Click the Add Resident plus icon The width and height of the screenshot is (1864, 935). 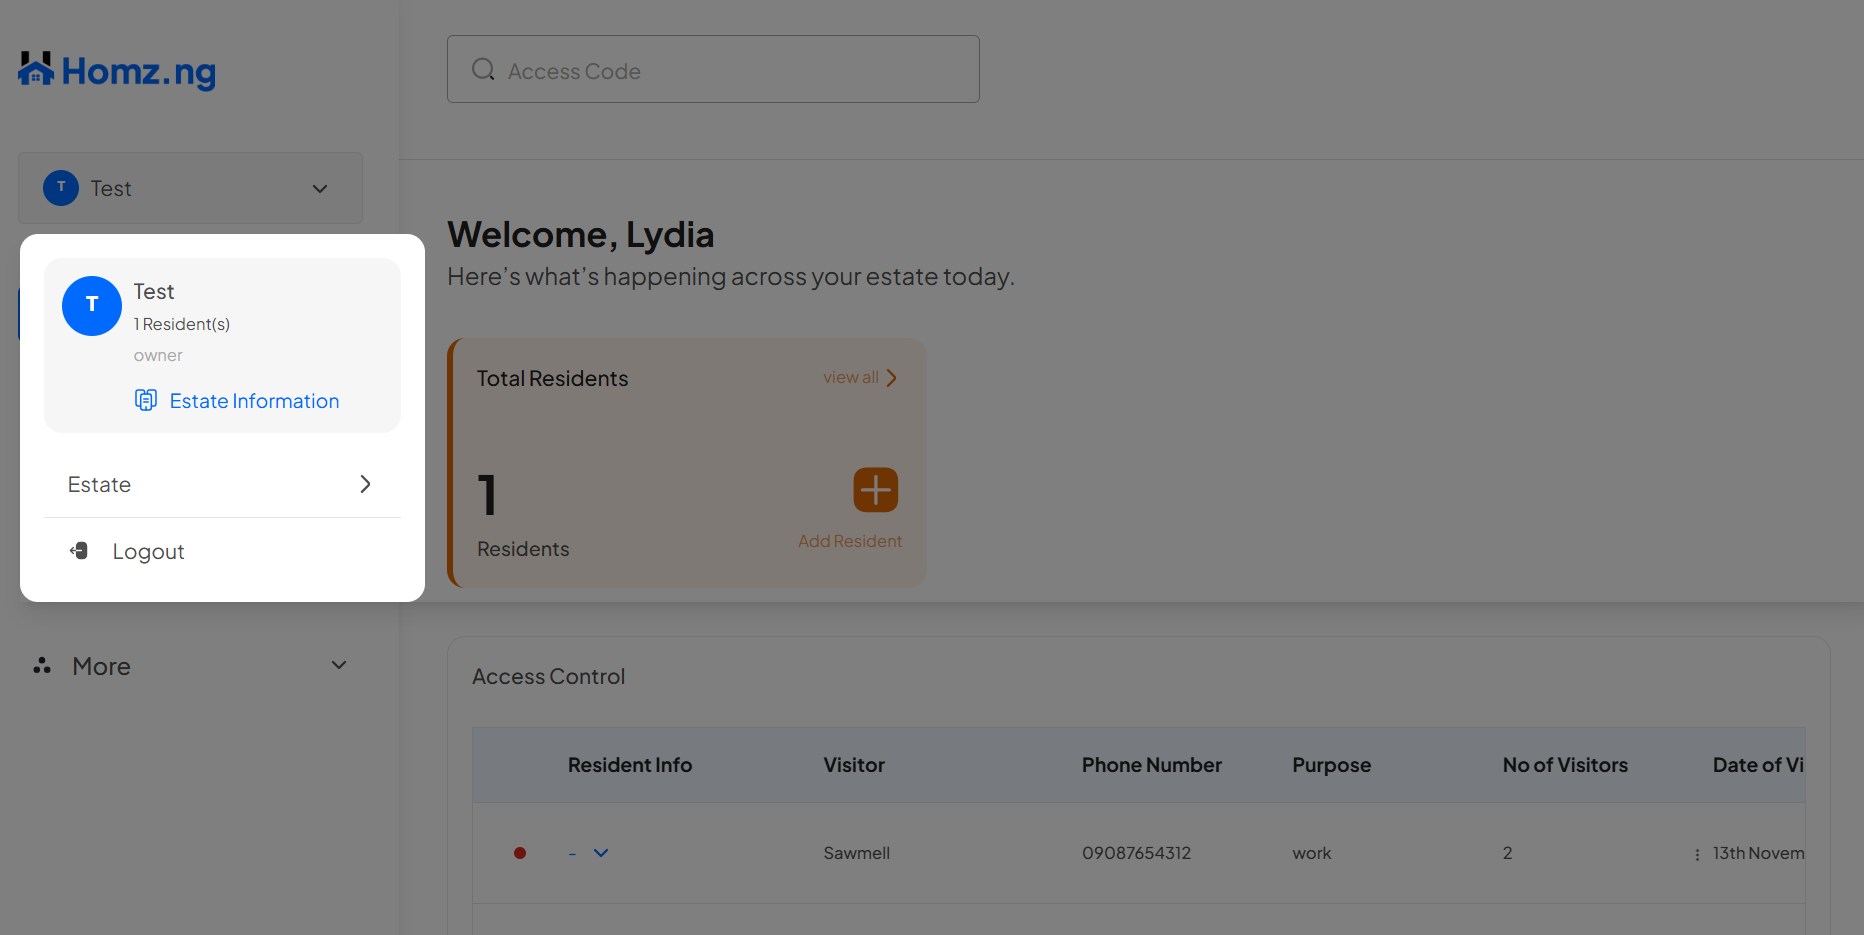[875, 490]
